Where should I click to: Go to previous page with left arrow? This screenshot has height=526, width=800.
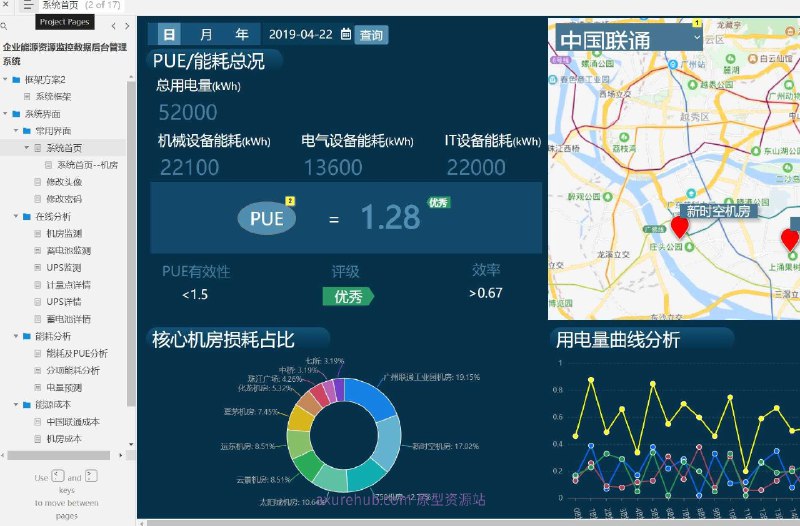coord(113,26)
